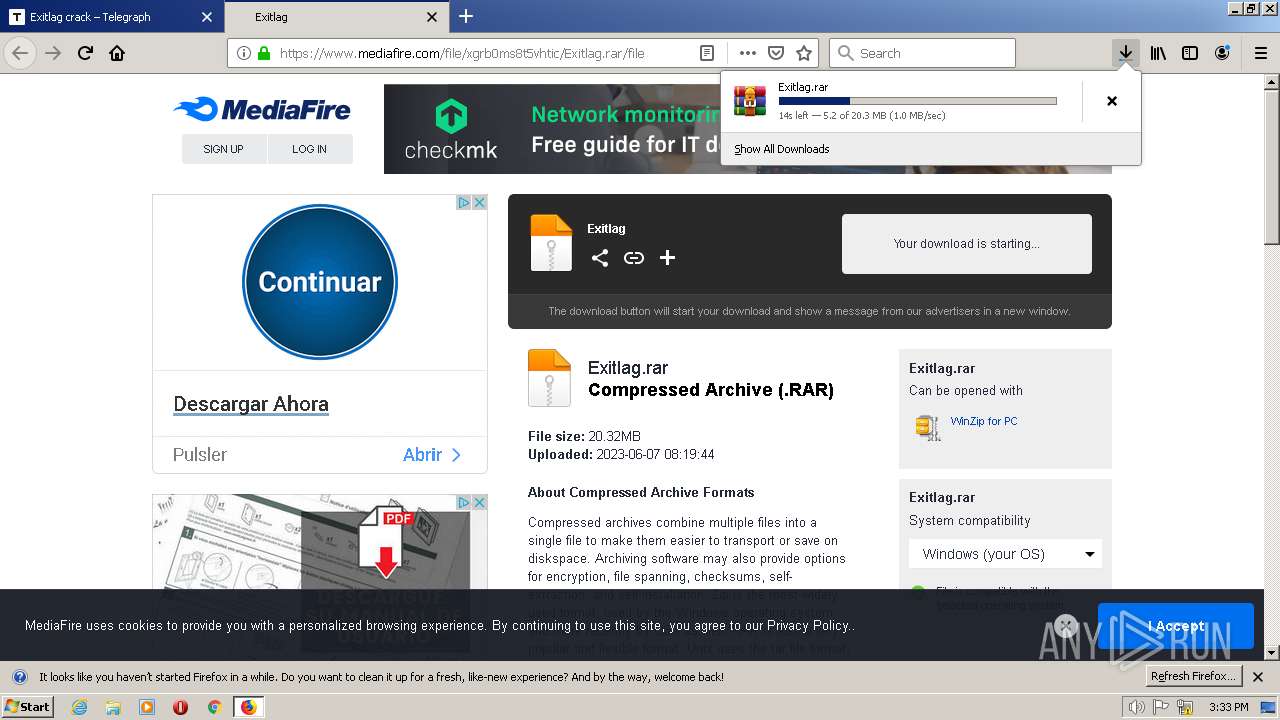Save page to Pocket icon
1280x720 pixels.
[776, 53]
